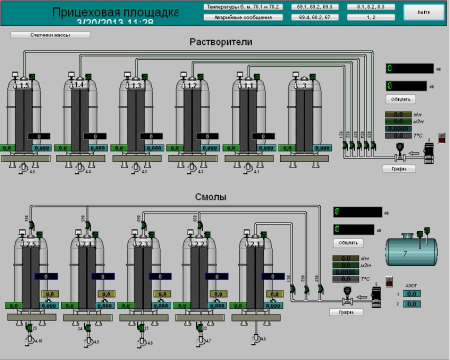
Task: Select solvent pump 5
Action: point(429,153)
